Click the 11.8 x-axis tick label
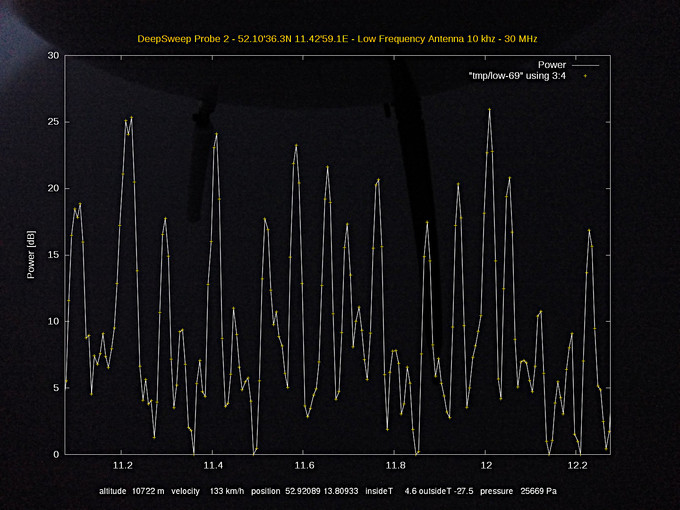 click(396, 466)
